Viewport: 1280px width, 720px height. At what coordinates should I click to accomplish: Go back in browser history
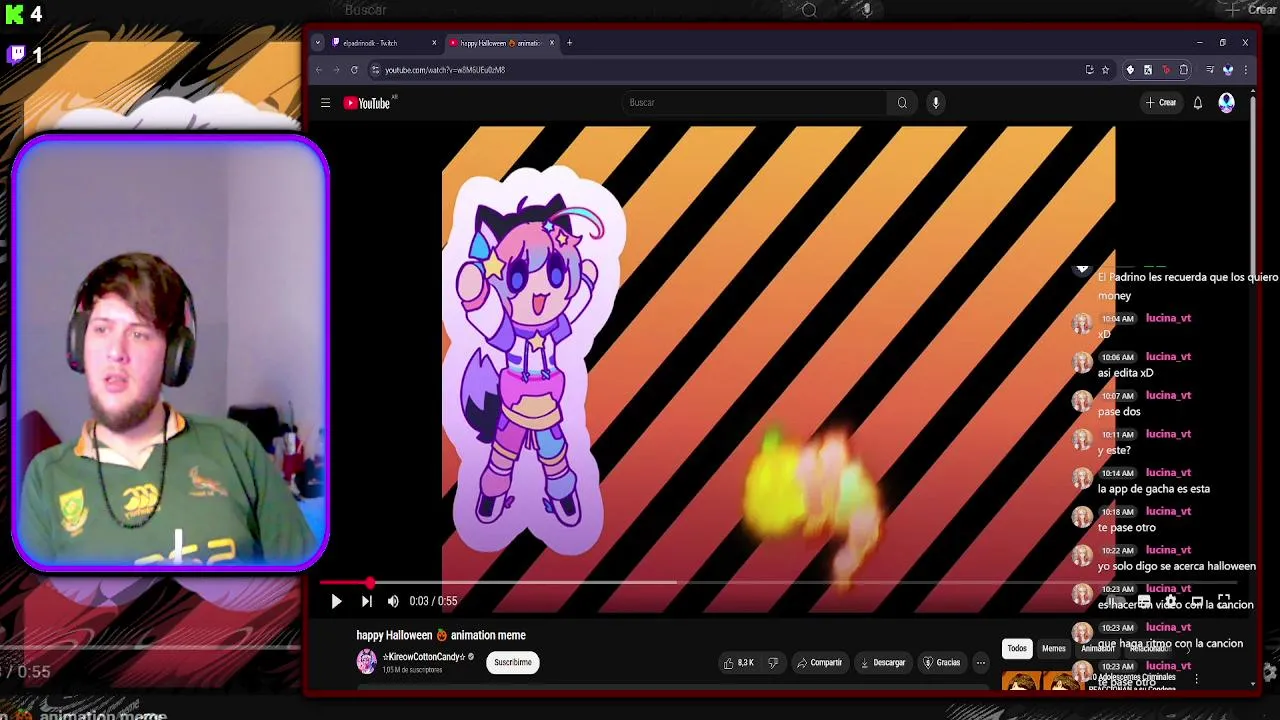click(x=319, y=70)
